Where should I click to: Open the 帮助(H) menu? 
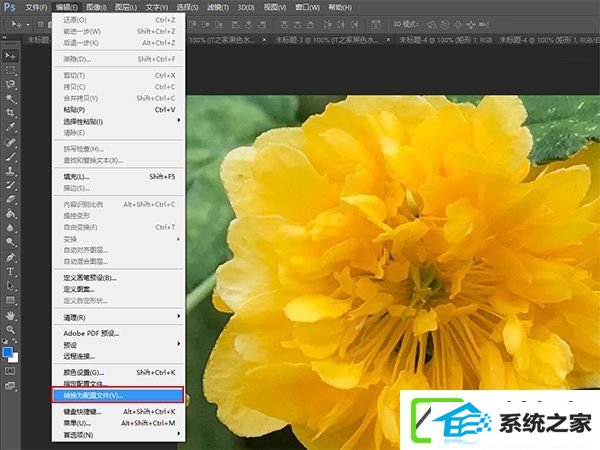340,7
